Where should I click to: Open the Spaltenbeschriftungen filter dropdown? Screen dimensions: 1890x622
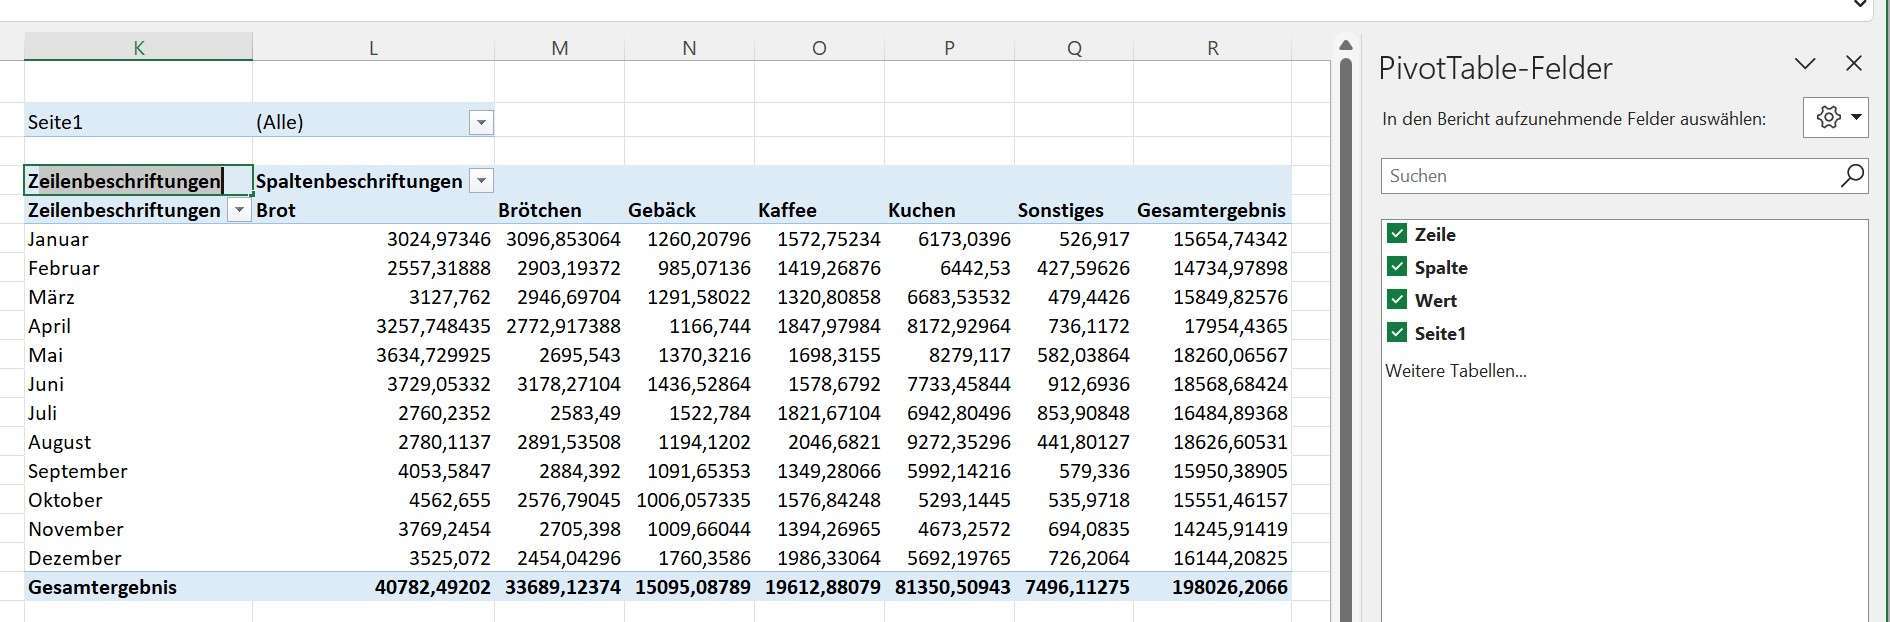tap(481, 181)
